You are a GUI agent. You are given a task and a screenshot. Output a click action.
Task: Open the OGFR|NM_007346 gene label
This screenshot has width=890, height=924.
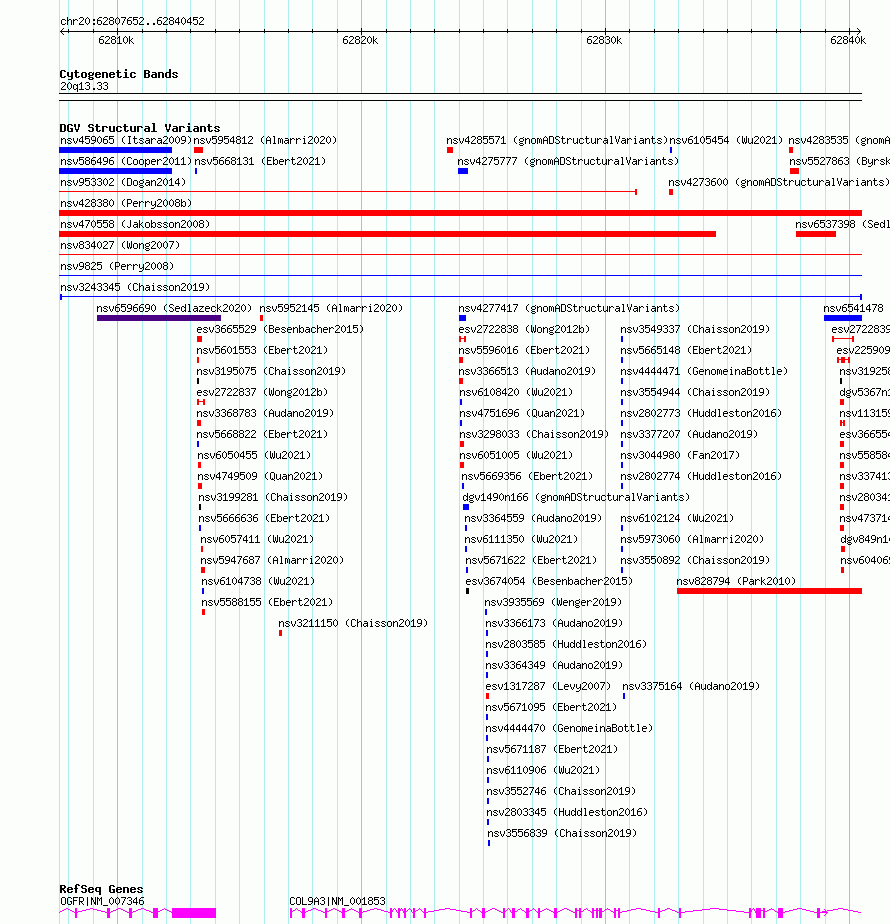click(x=102, y=902)
